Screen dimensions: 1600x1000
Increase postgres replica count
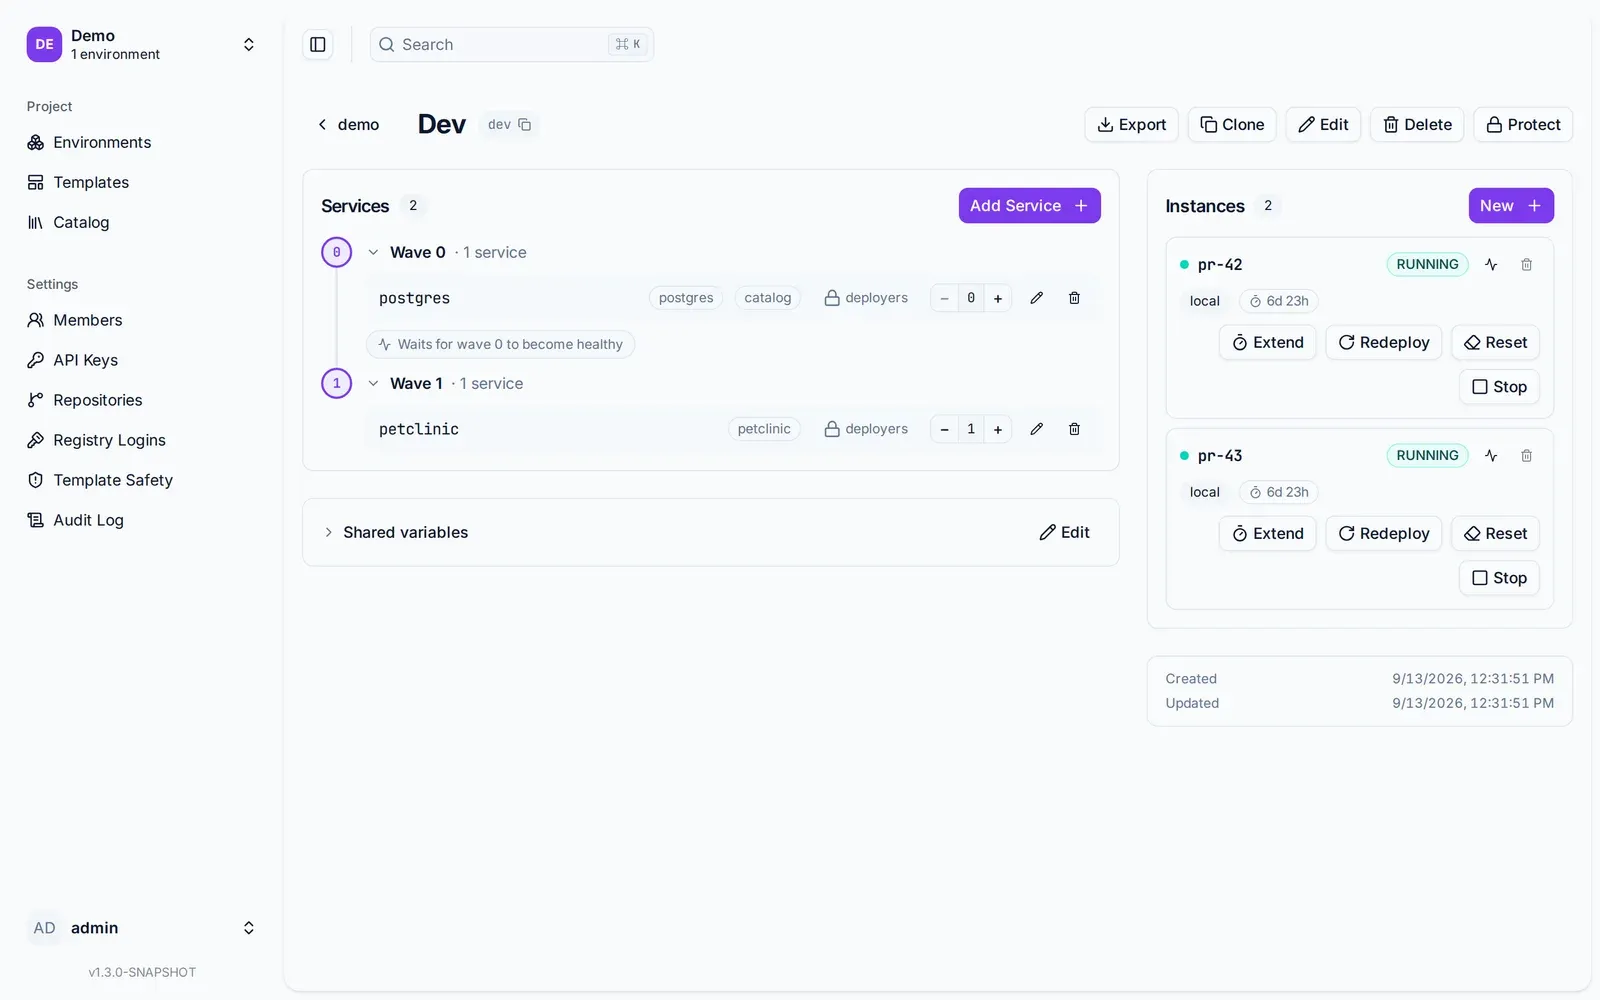tap(998, 298)
